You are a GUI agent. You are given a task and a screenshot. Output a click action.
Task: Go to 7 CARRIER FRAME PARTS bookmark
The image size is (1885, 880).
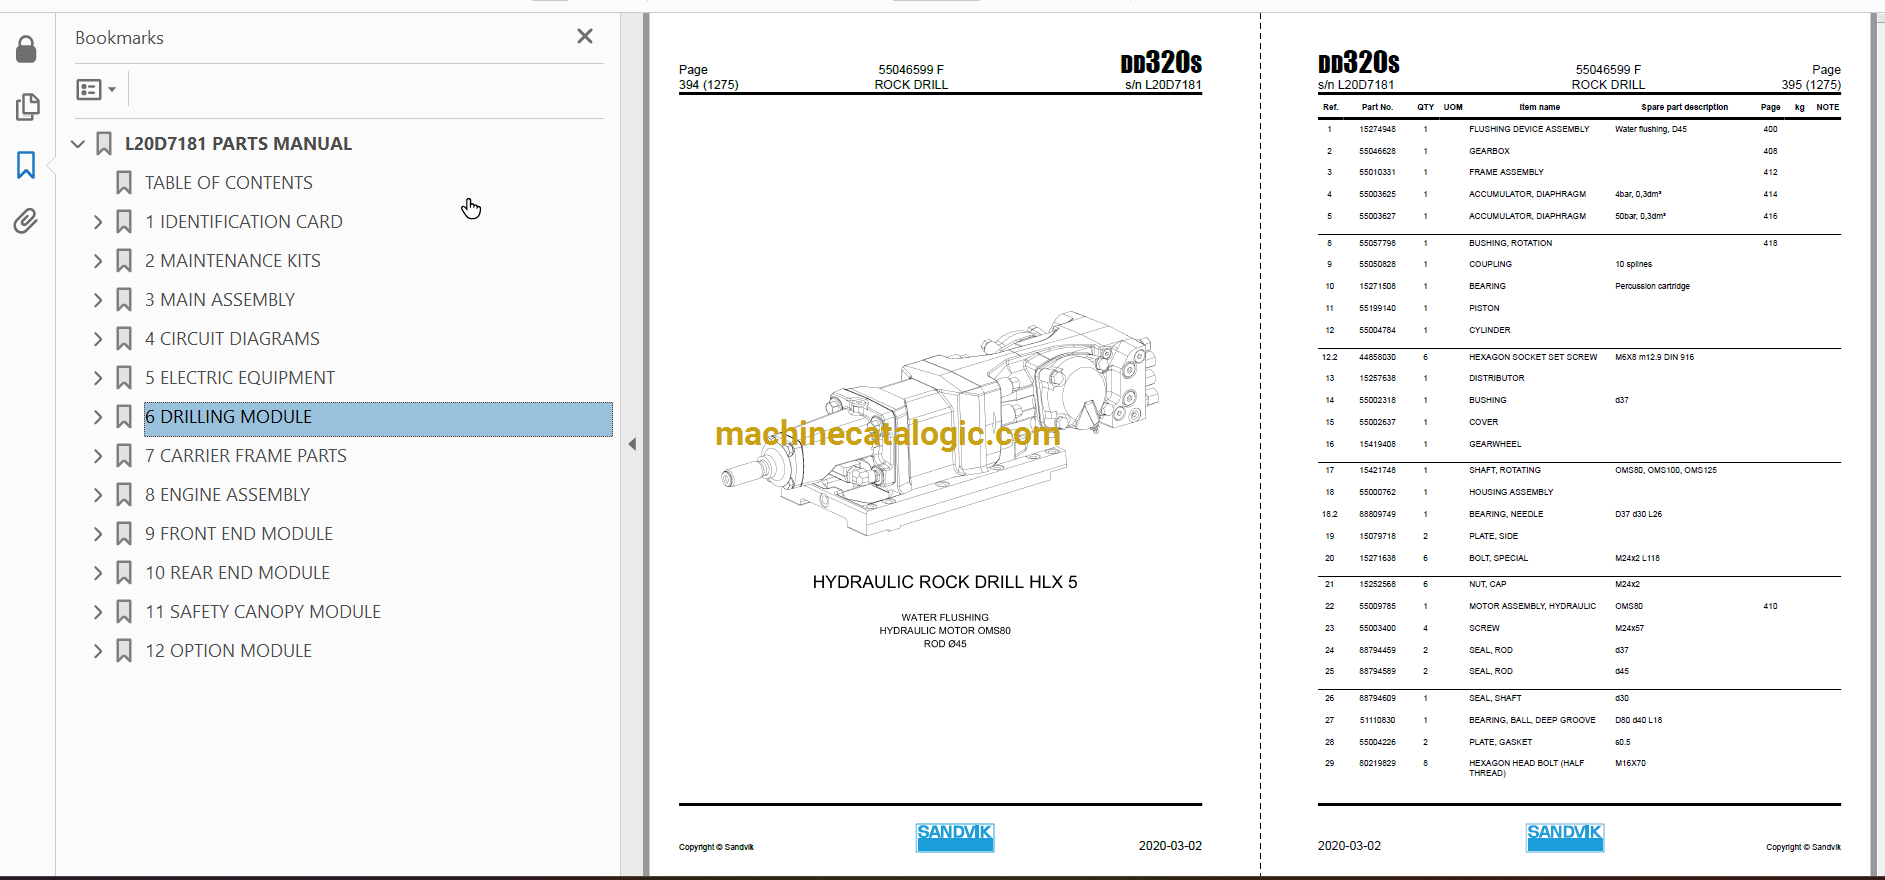tap(246, 456)
